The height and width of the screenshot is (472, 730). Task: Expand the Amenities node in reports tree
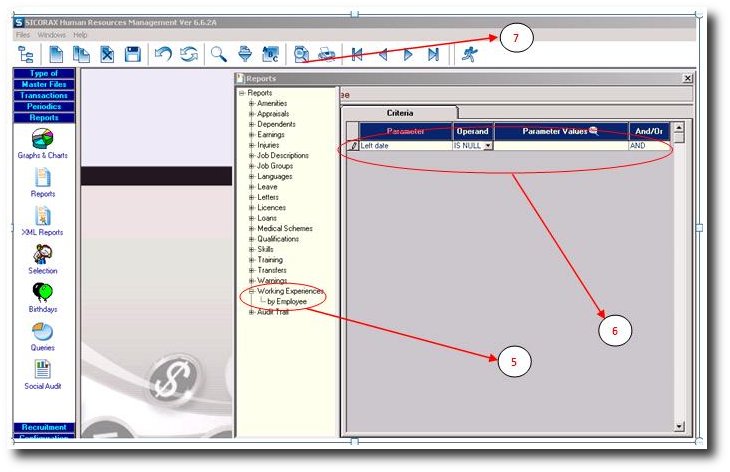(252, 103)
